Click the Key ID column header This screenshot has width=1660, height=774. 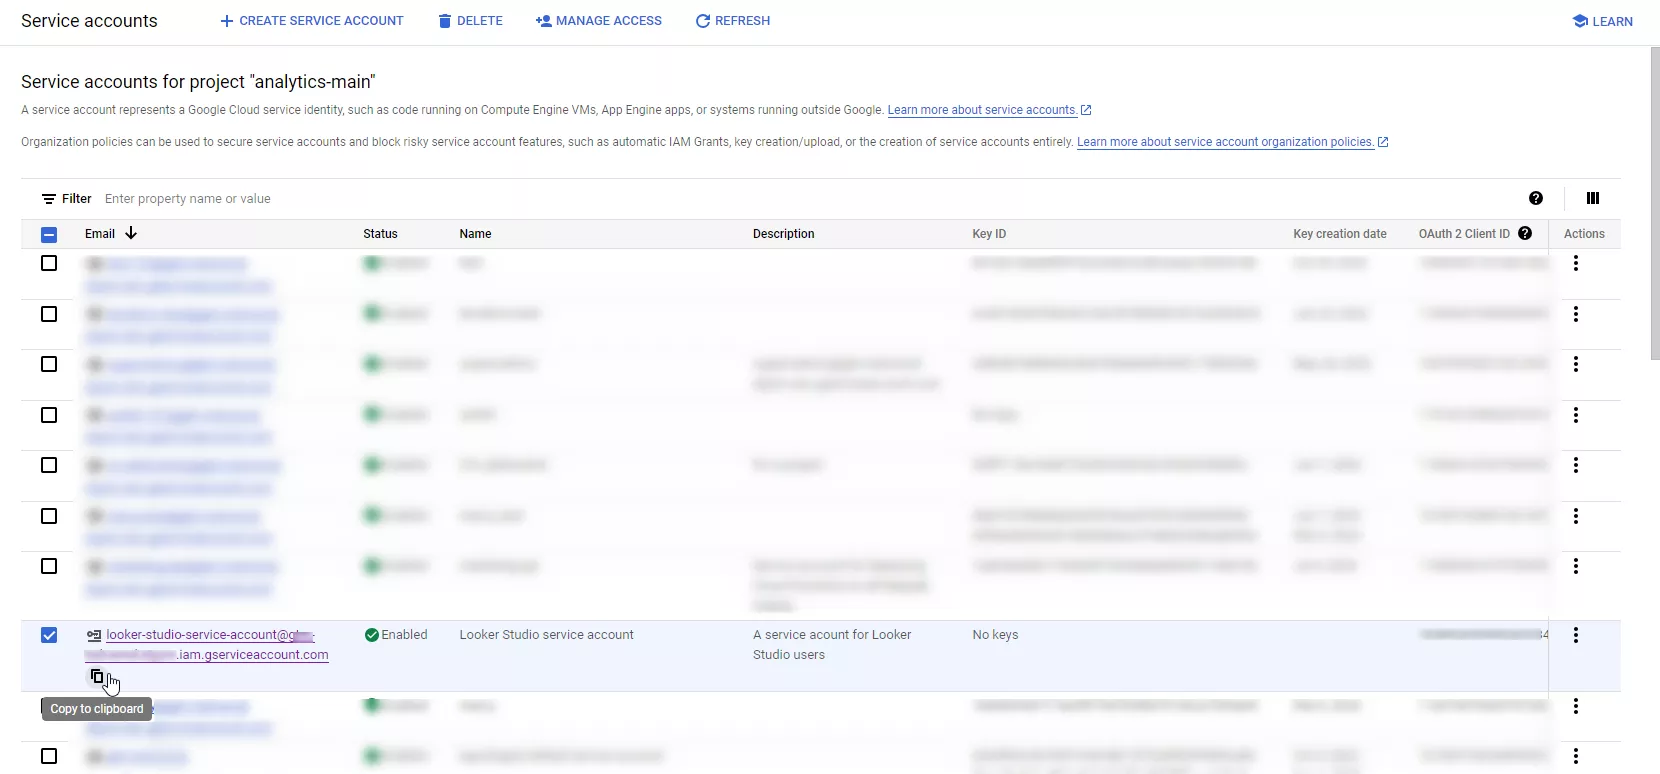click(989, 234)
